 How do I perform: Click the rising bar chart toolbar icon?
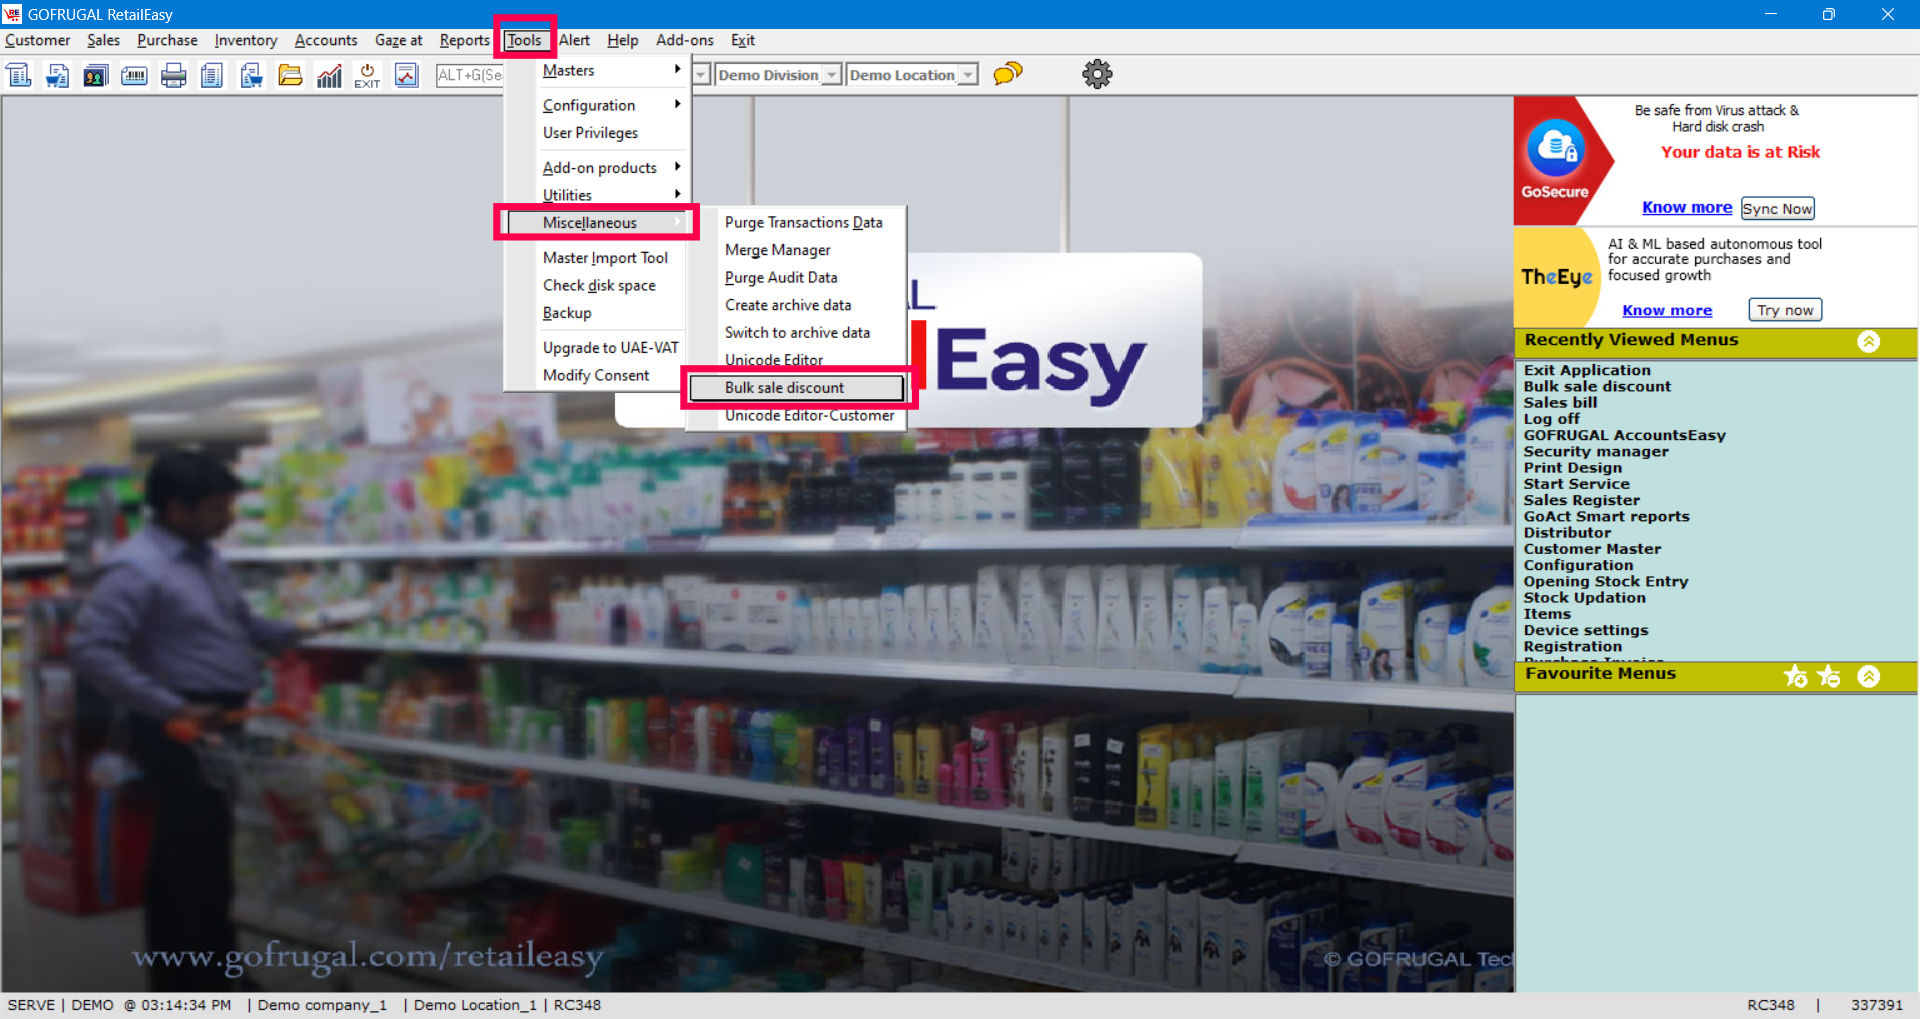[329, 75]
